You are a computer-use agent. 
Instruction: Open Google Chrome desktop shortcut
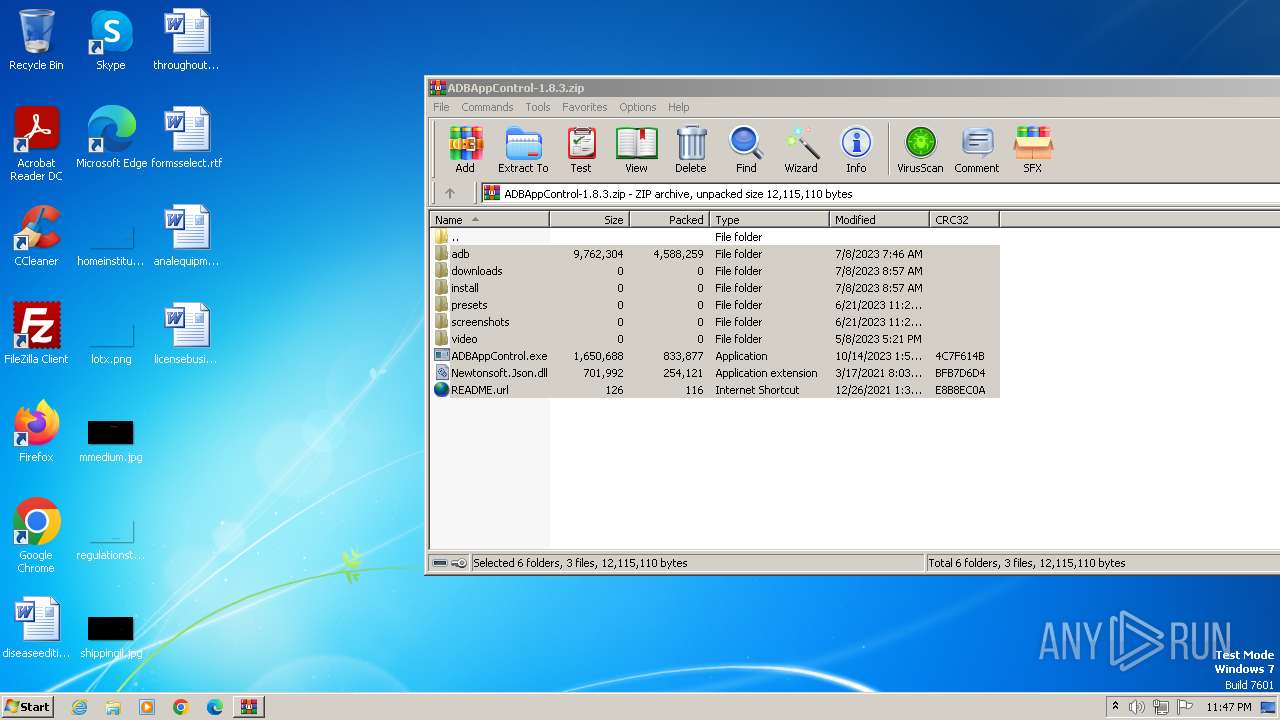[x=36, y=536]
